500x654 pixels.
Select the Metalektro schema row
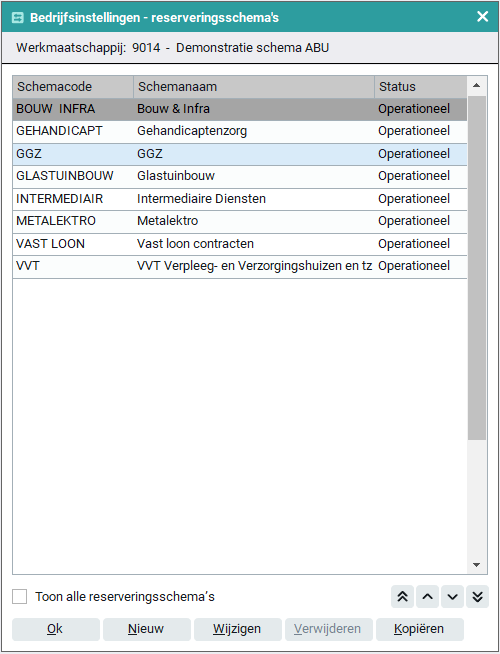click(x=240, y=221)
